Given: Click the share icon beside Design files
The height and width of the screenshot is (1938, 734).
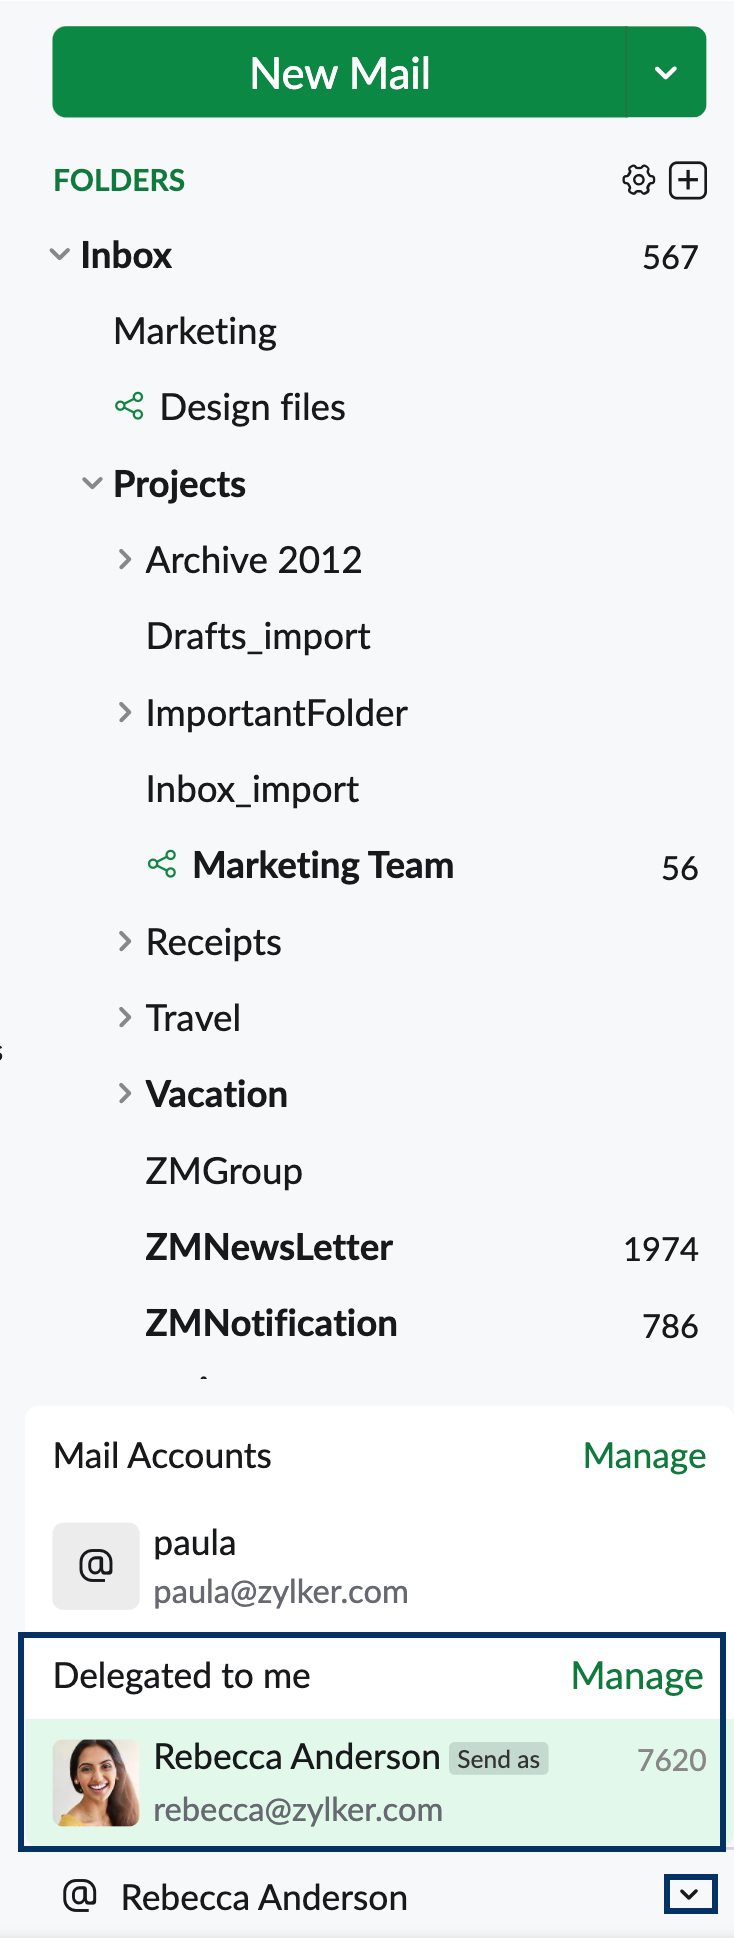Looking at the screenshot, I should (x=129, y=406).
